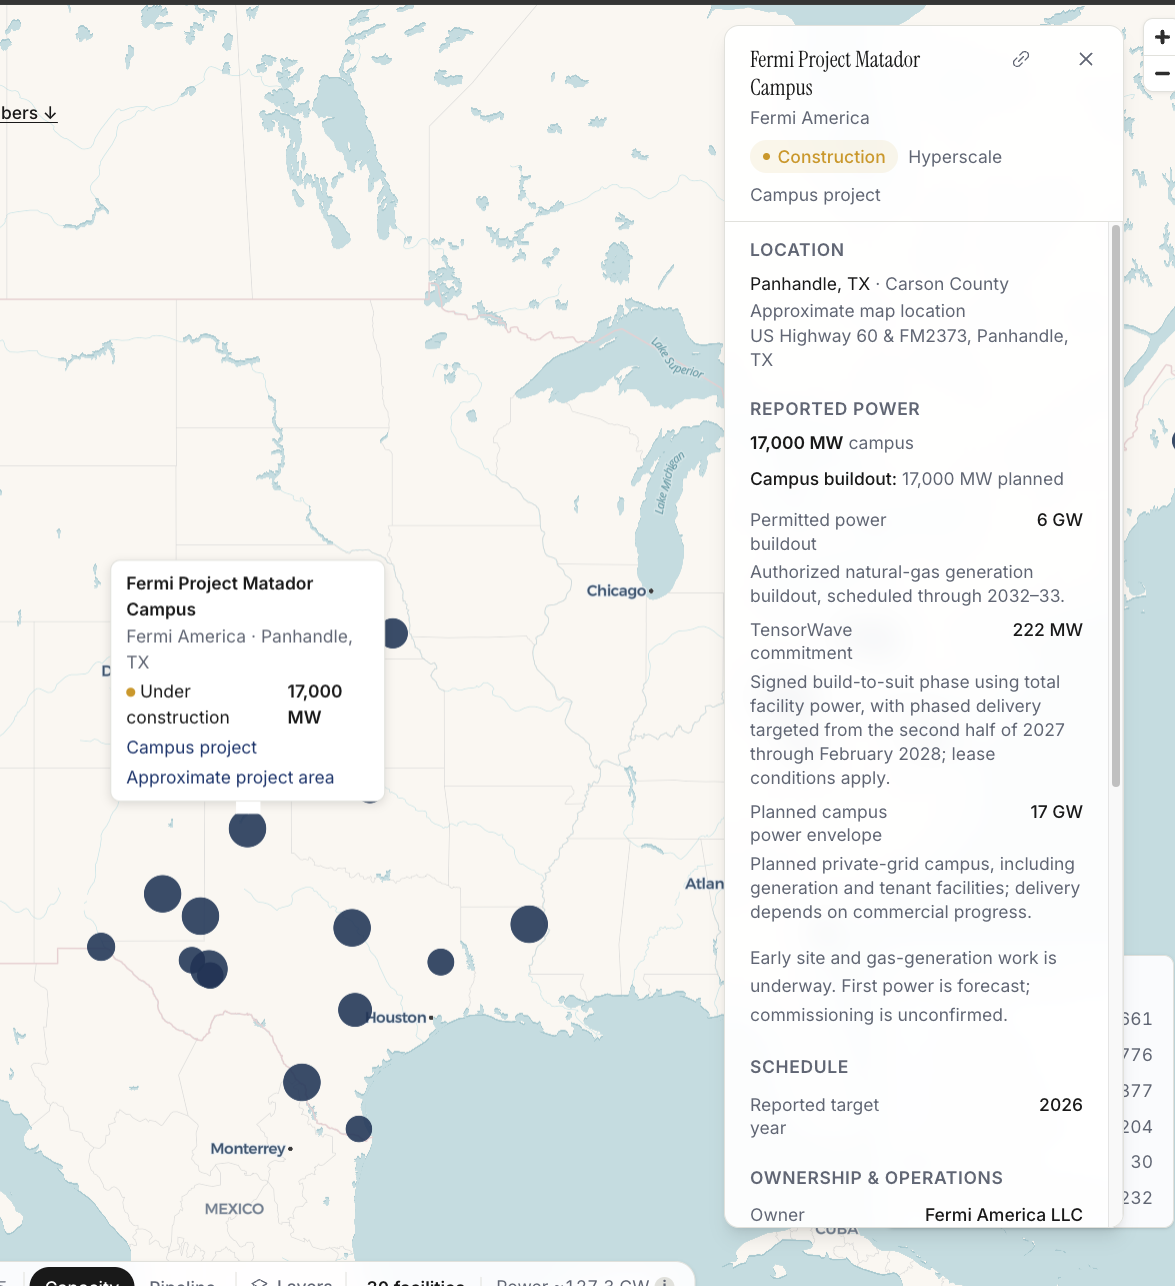The height and width of the screenshot is (1286, 1175).
Task: Zoom out of the map
Action: coord(1161,73)
